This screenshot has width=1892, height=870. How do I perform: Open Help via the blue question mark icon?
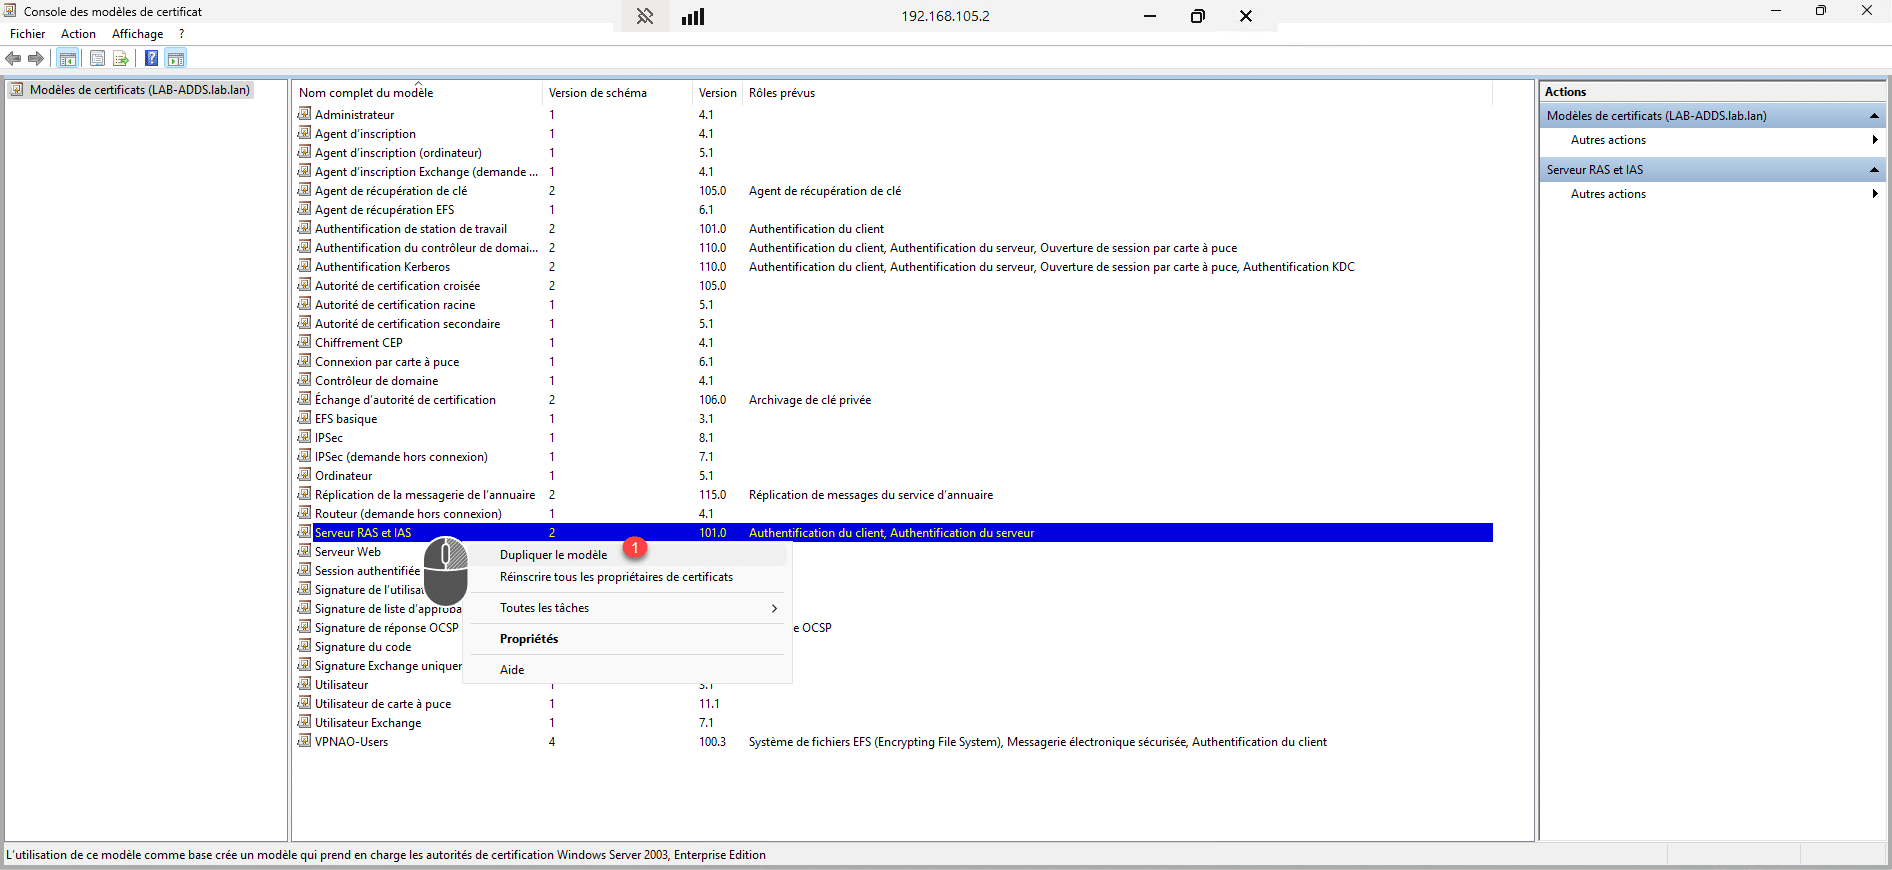(151, 58)
